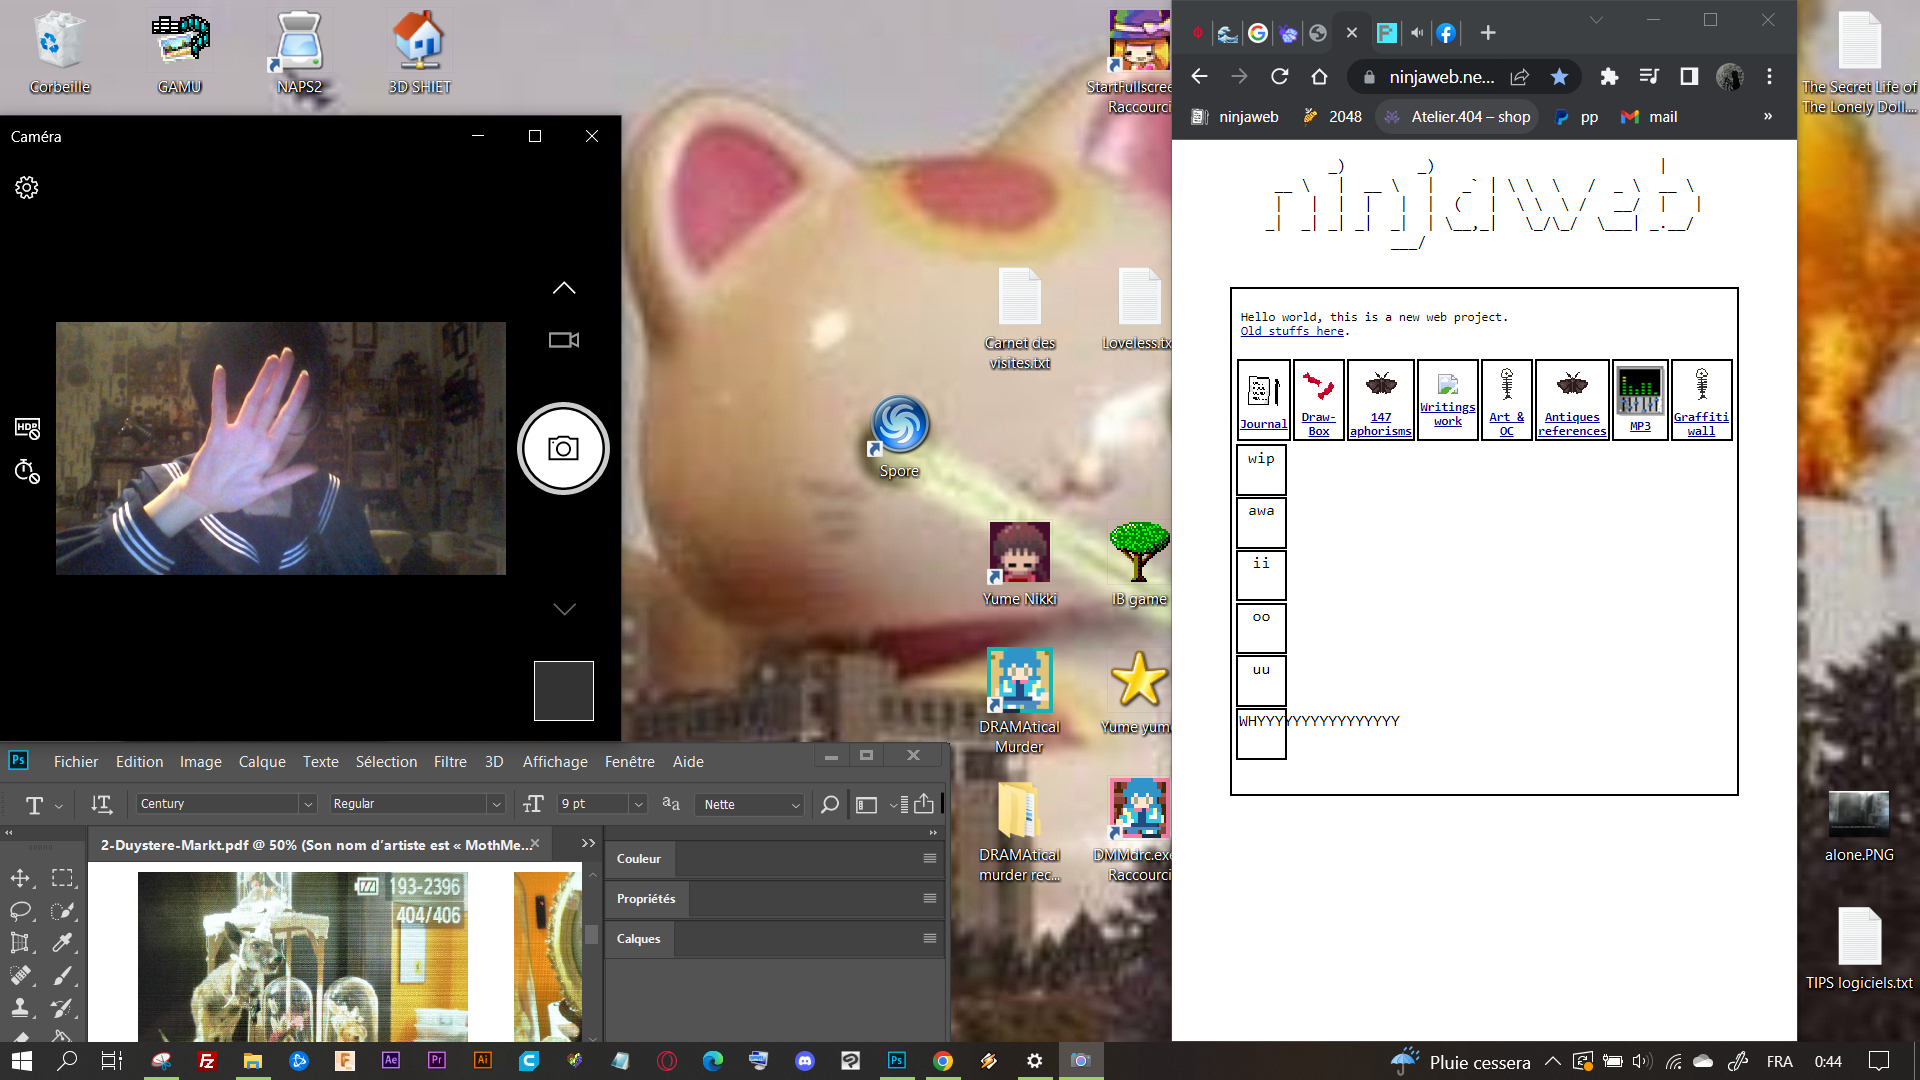
Task: Open Atelier.404 – shop bookmark
Action: (1458, 117)
